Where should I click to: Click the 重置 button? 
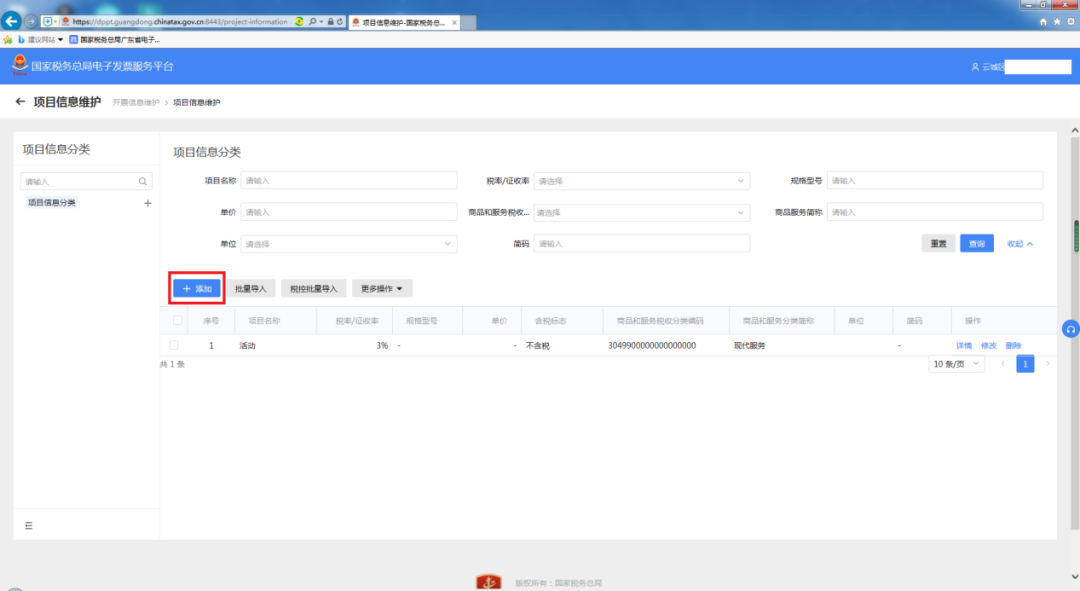point(938,244)
